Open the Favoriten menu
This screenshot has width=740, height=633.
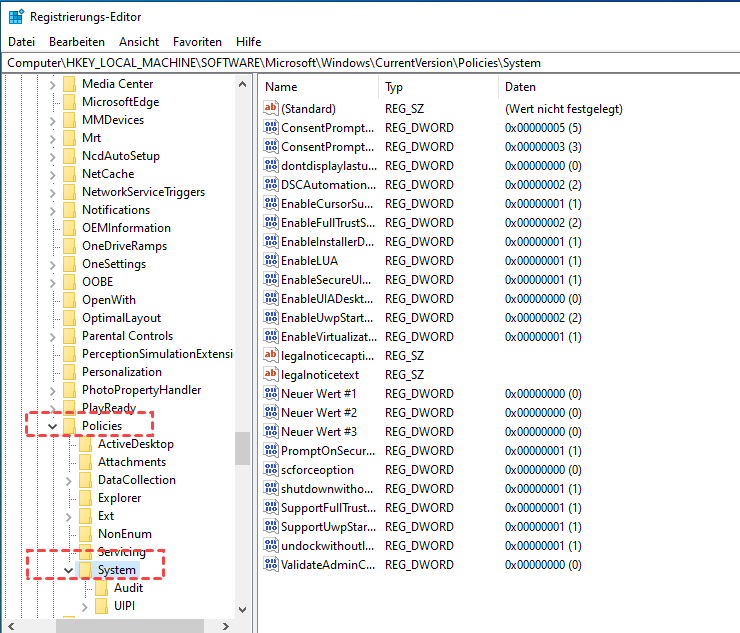tap(197, 42)
